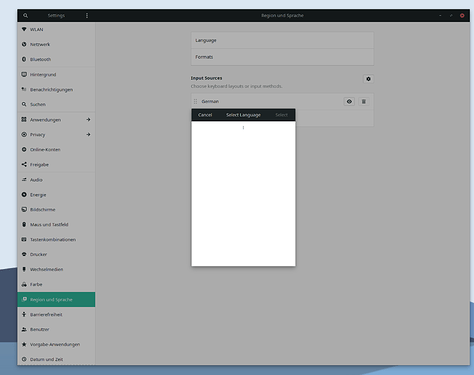
Task: Grab the German row drag handle
Action: click(196, 101)
